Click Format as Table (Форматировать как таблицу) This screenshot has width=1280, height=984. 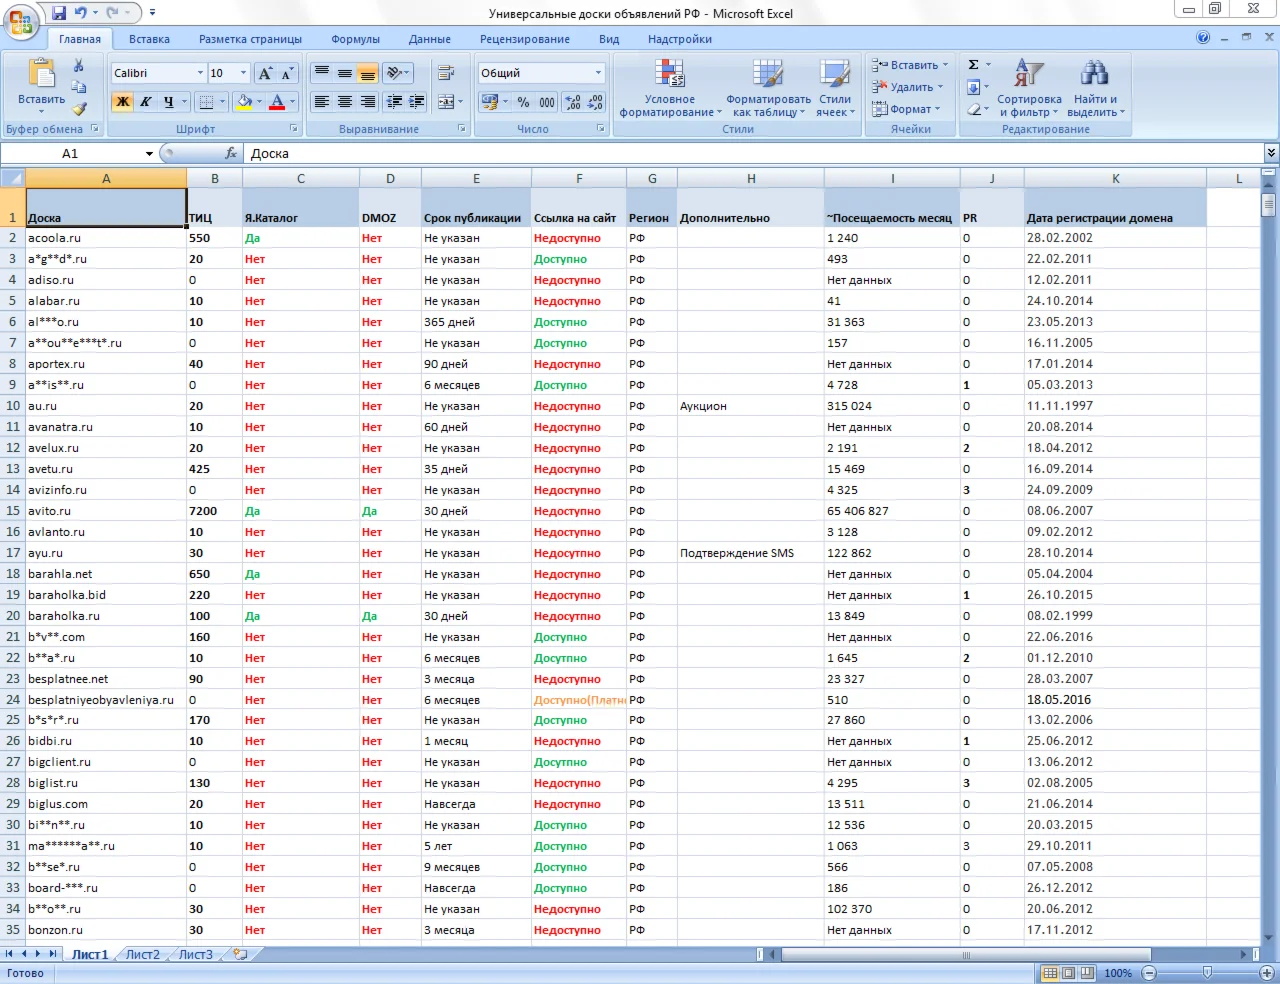pos(767,88)
